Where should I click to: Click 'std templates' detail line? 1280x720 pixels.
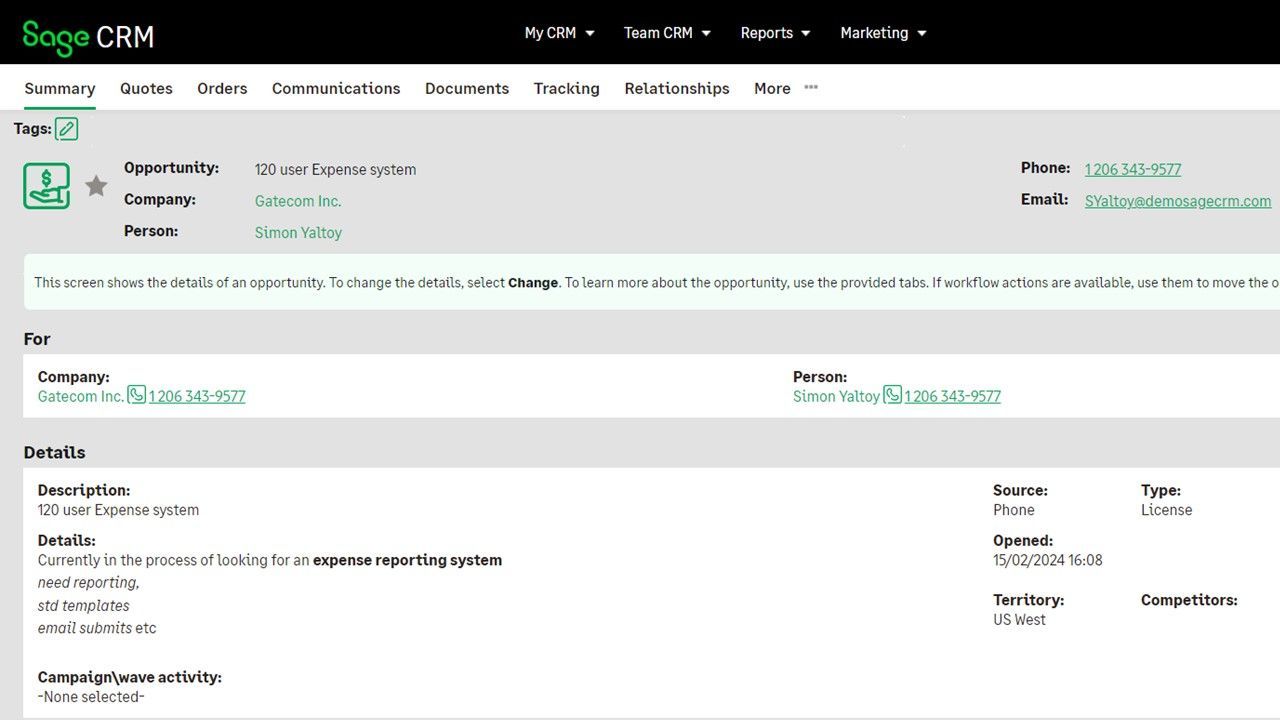pyautogui.click(x=84, y=606)
